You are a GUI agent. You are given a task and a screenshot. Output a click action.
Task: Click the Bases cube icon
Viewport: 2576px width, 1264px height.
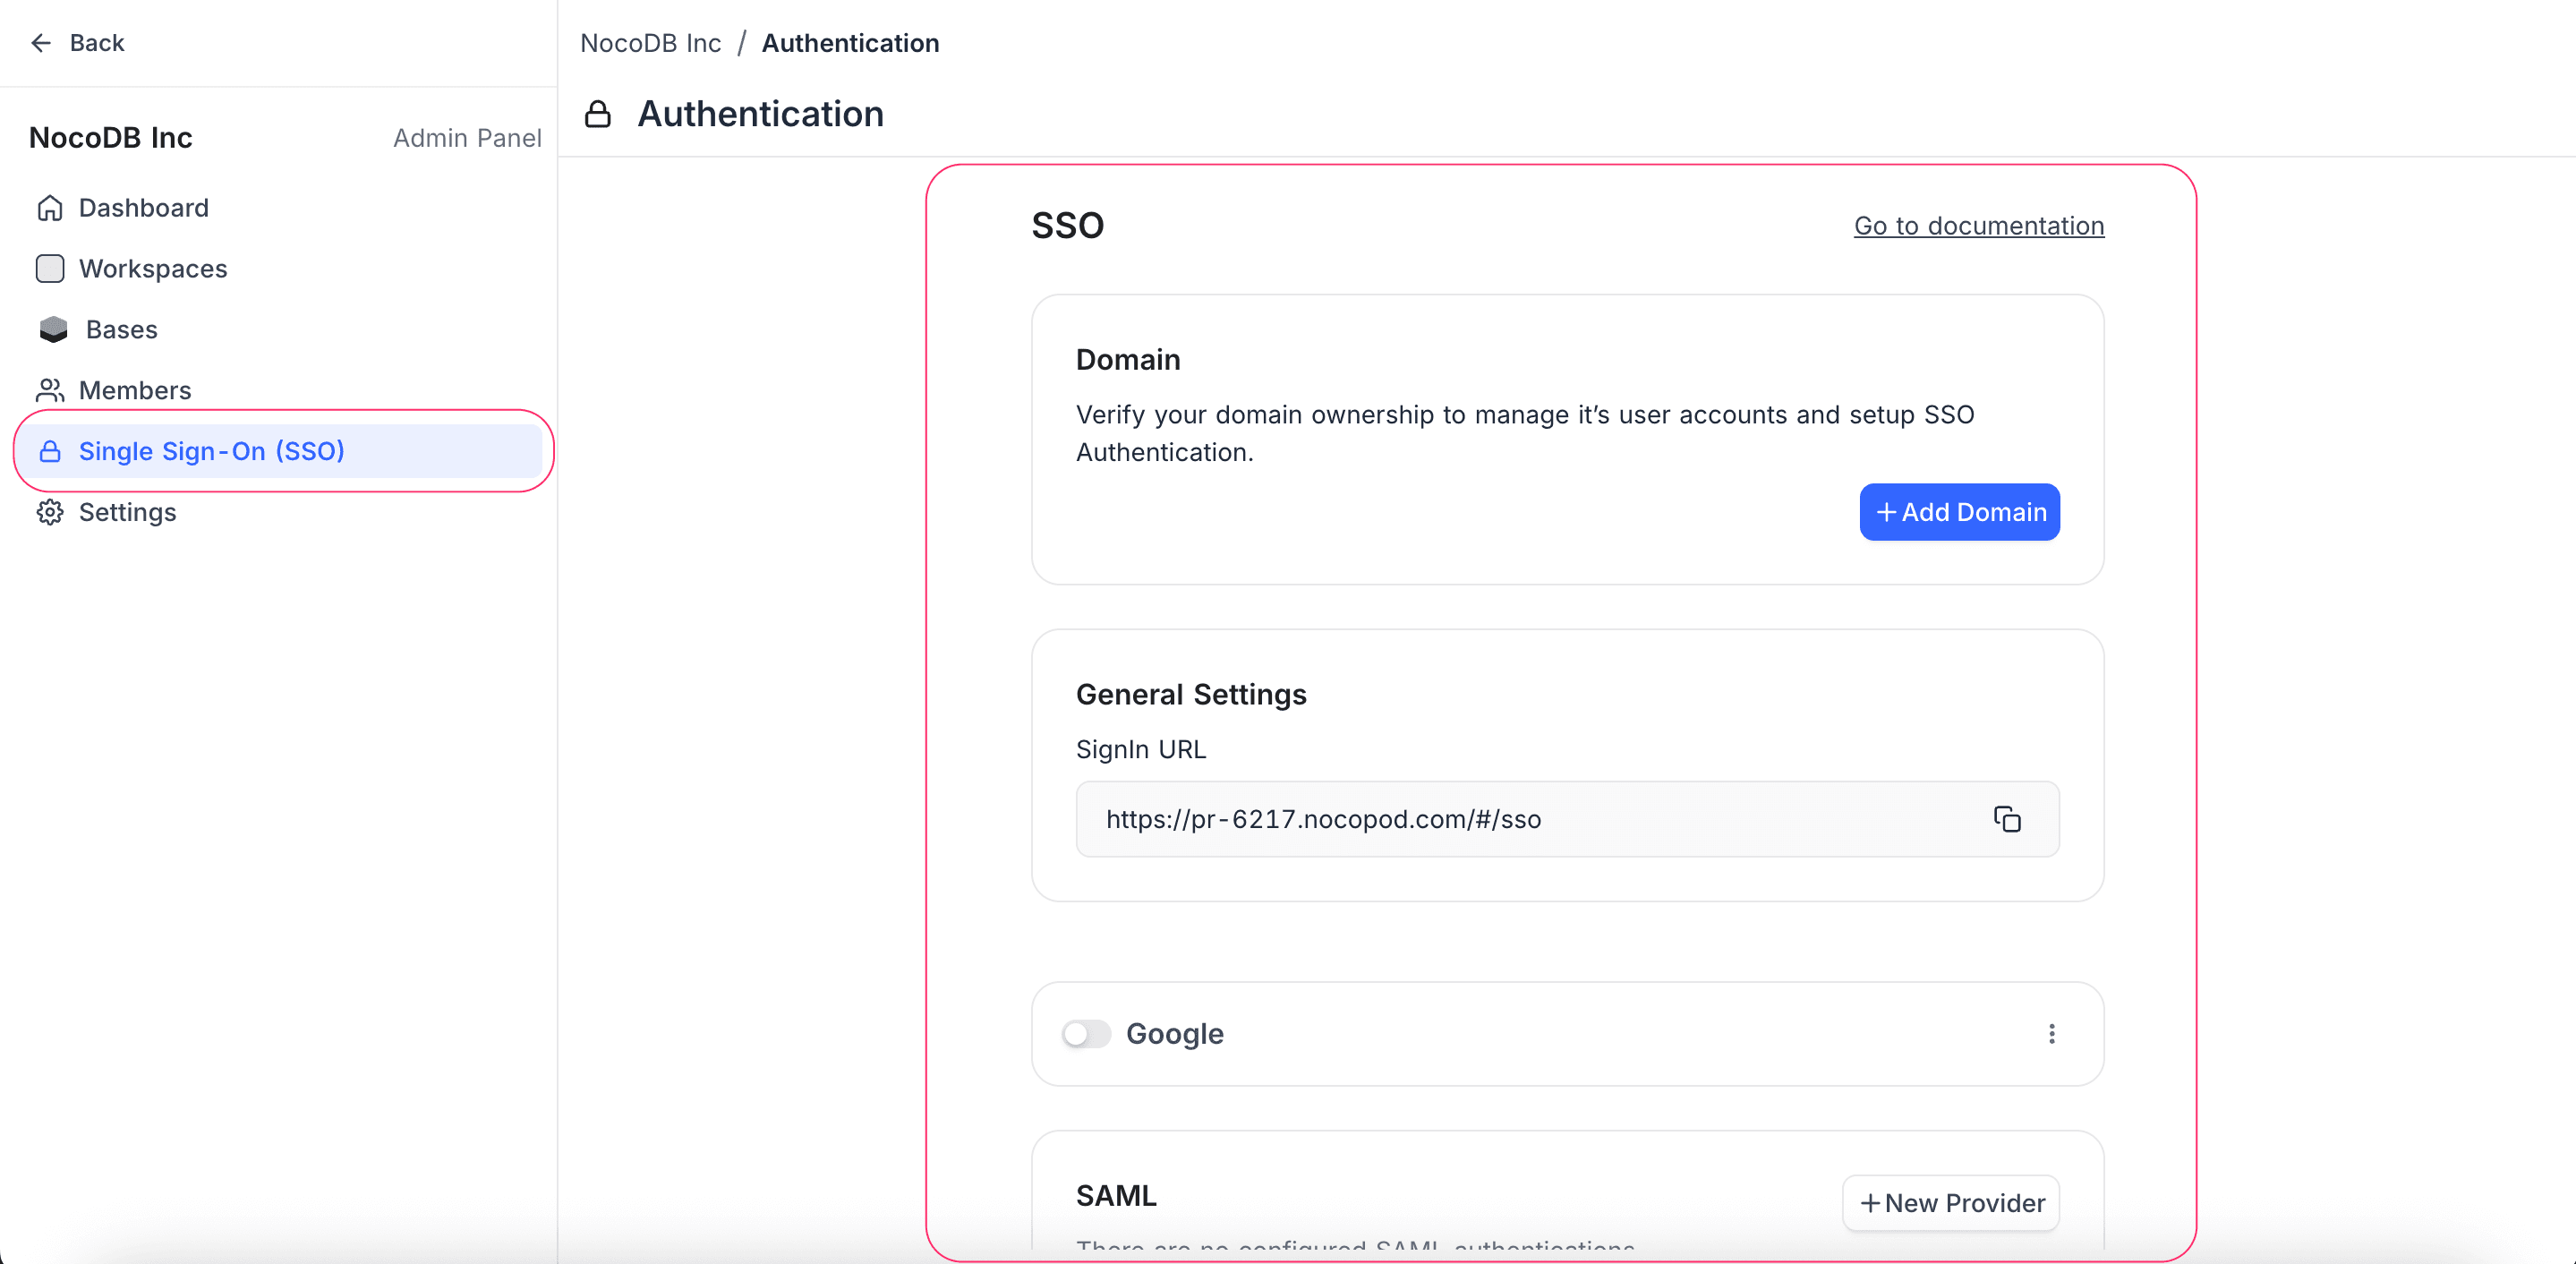click(53, 330)
